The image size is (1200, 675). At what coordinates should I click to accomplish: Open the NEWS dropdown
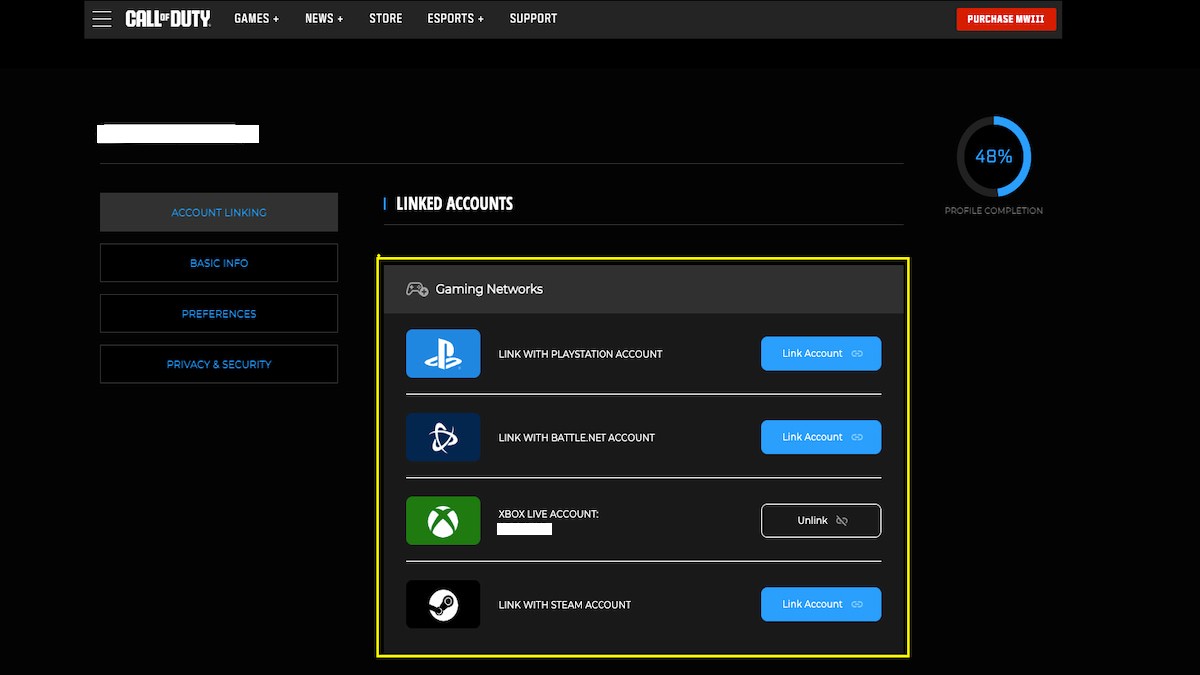tap(323, 18)
